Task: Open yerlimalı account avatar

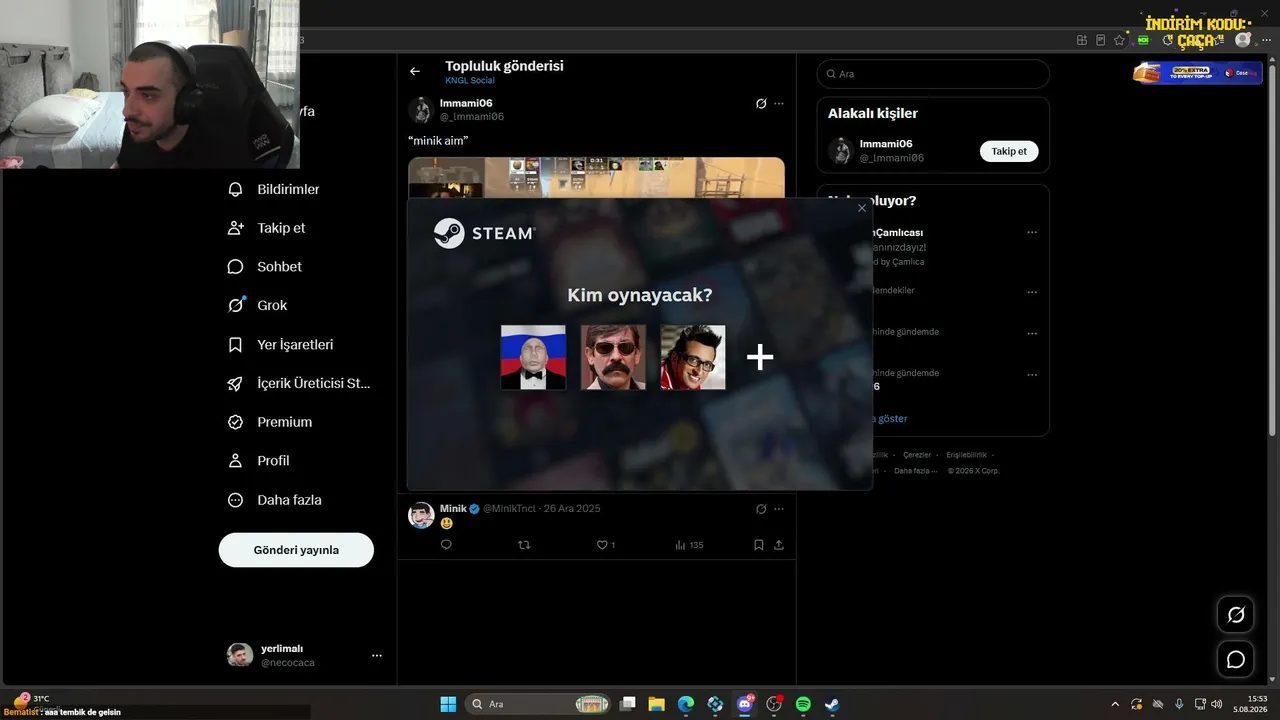Action: click(240, 655)
